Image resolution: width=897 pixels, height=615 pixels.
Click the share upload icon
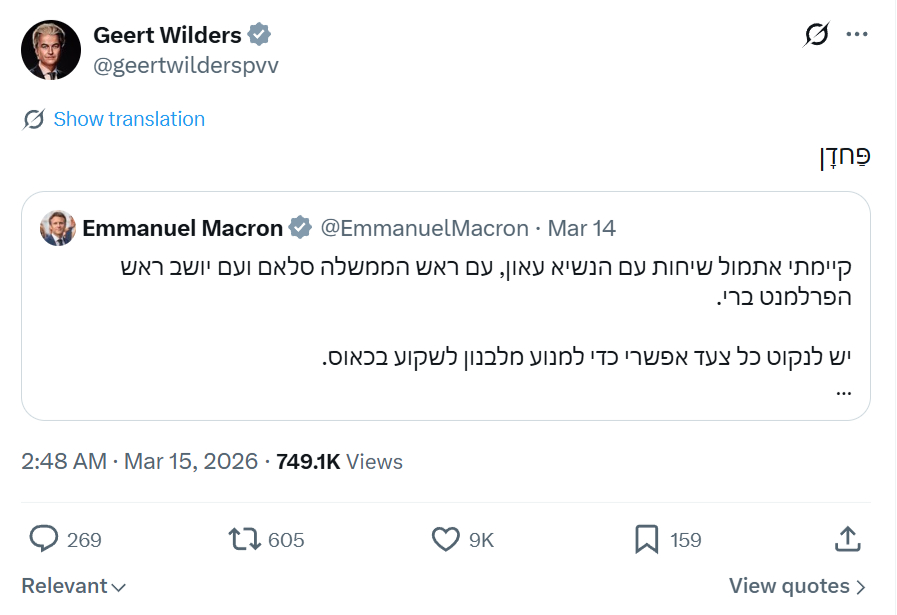coord(847,540)
